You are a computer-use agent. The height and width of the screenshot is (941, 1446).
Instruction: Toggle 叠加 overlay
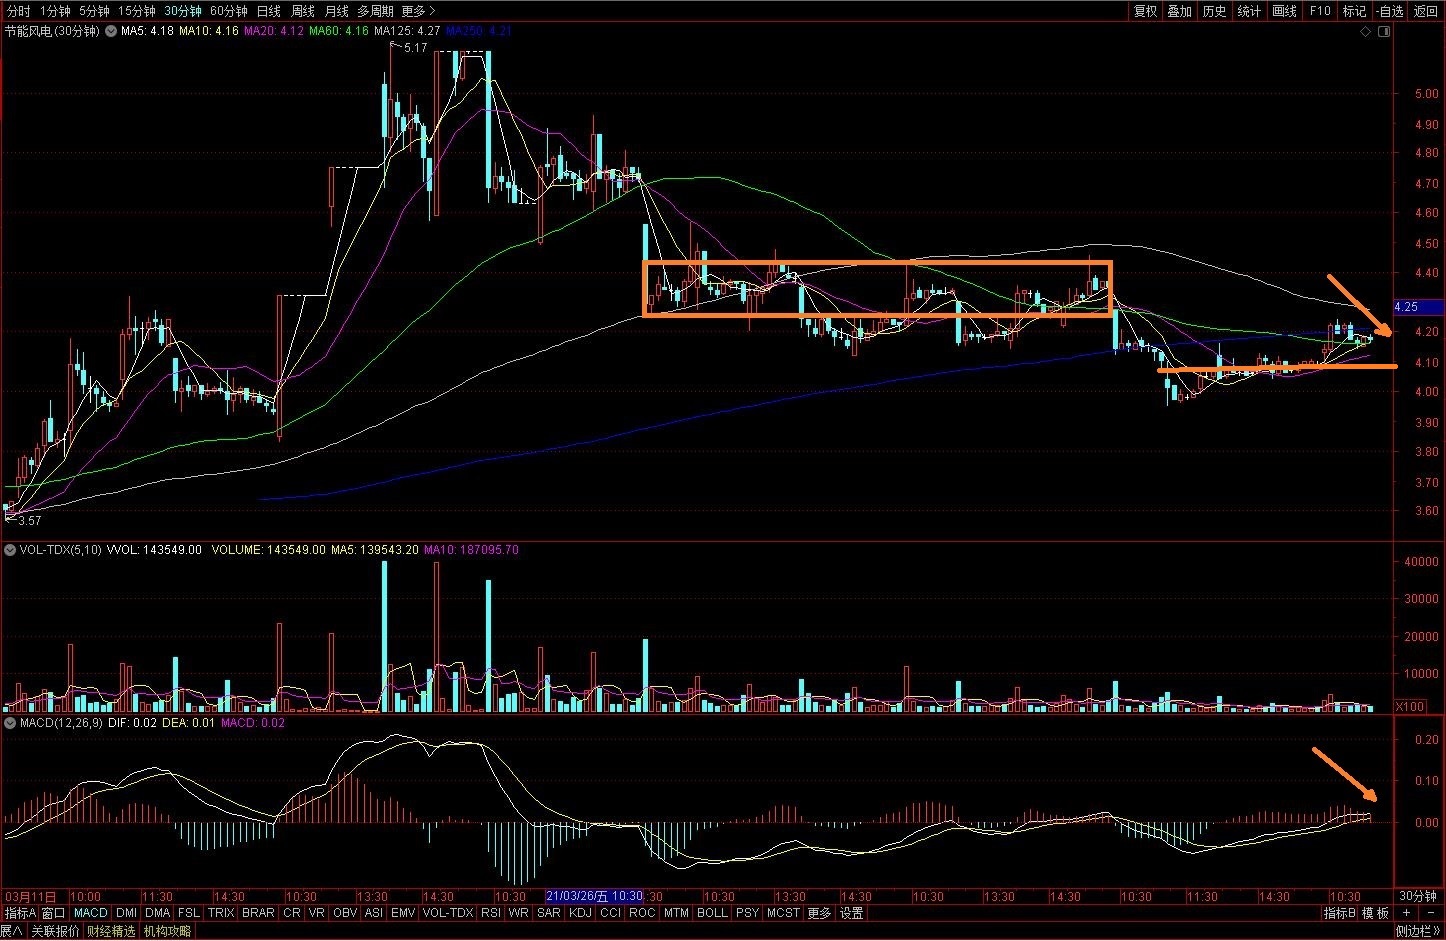[1179, 11]
